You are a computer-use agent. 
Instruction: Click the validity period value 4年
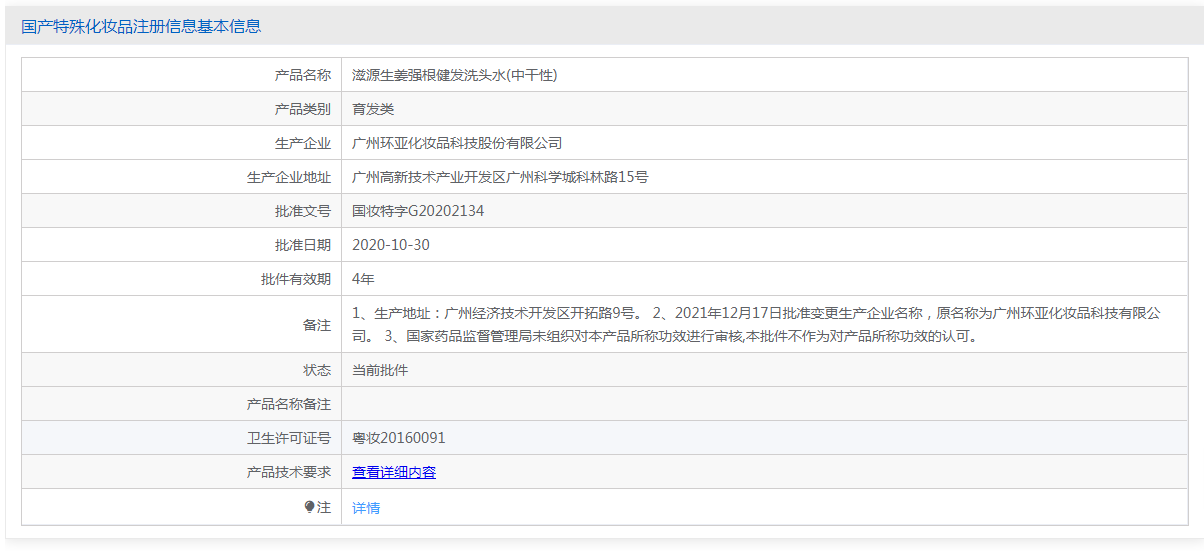tap(363, 279)
